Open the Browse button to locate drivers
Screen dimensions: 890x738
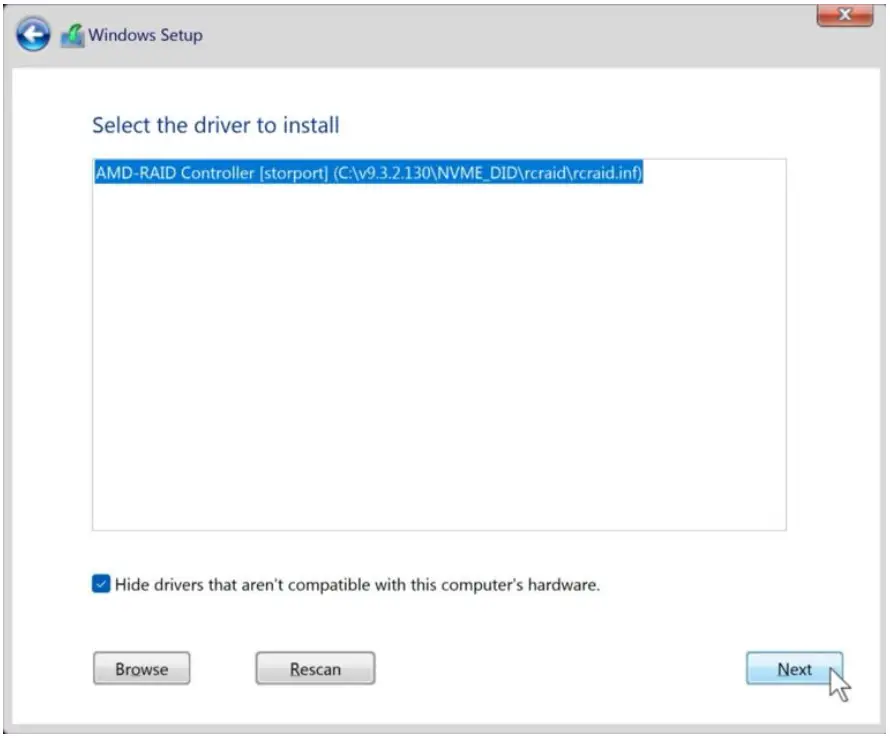click(141, 669)
